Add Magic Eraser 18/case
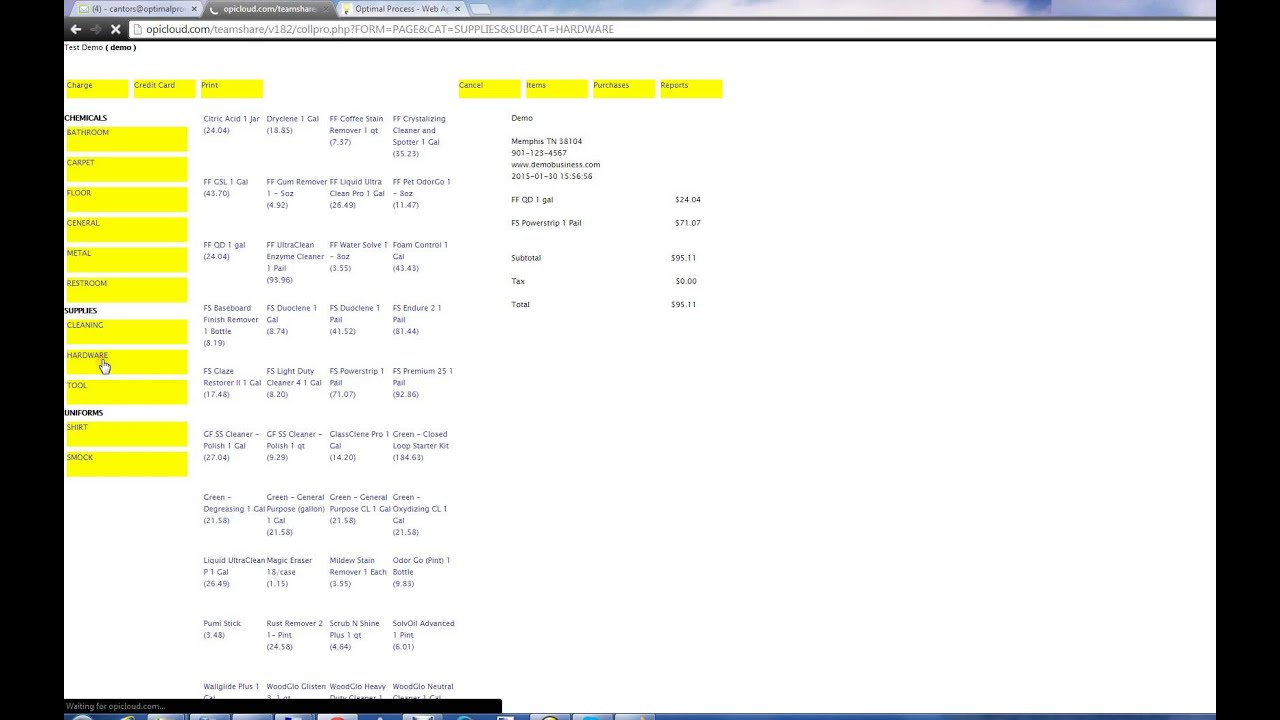Image resolution: width=1280 pixels, height=720 pixels. (289, 571)
